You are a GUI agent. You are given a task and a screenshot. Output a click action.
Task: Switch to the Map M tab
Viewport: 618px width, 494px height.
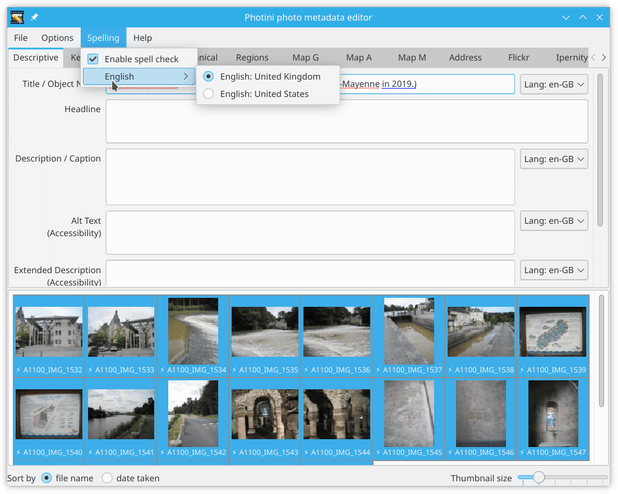(412, 58)
